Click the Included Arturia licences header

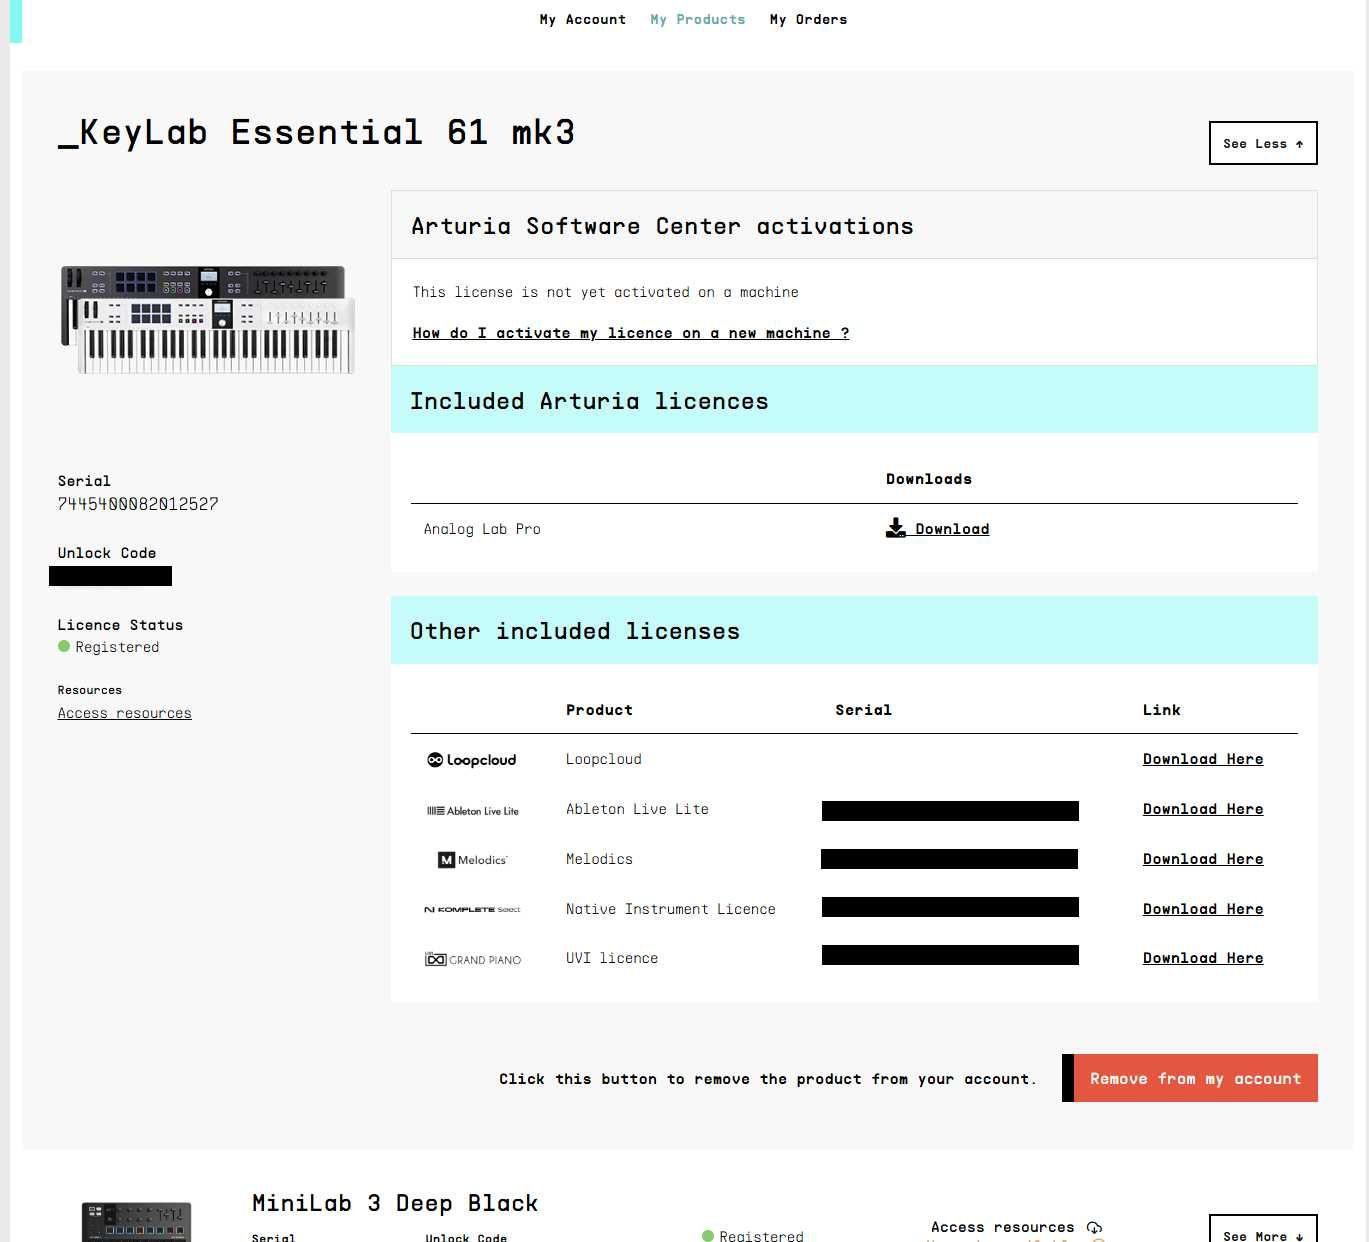[x=854, y=400]
